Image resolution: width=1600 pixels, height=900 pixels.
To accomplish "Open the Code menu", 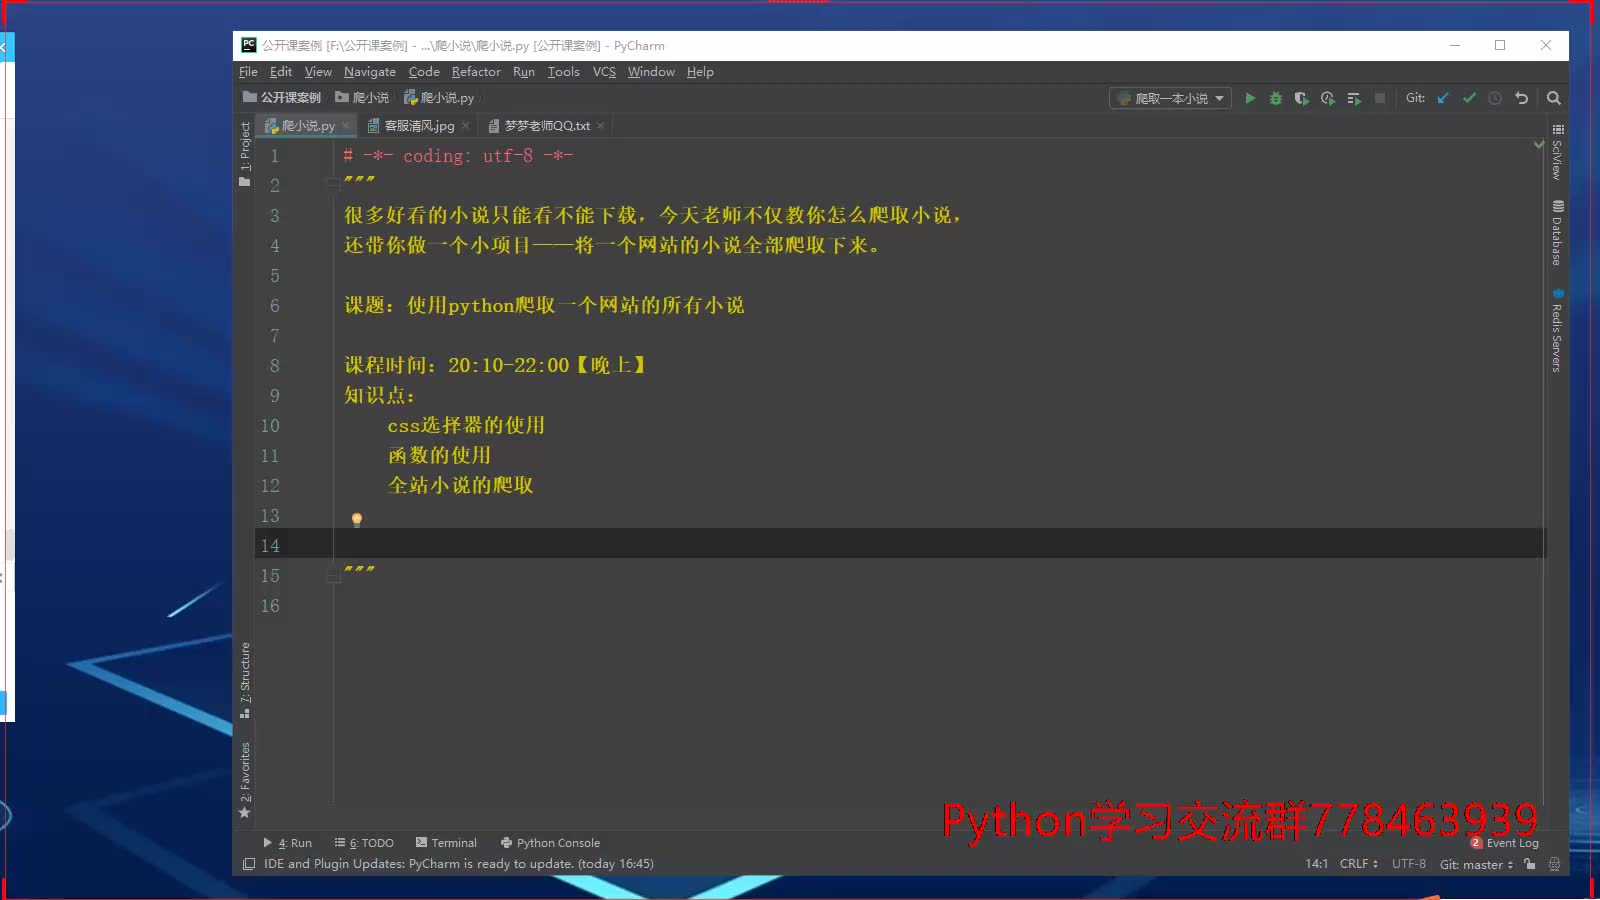I will 424,72.
